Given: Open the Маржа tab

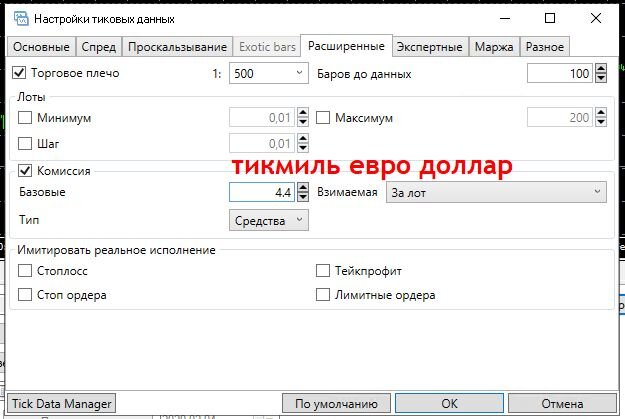Looking at the screenshot, I should click(494, 47).
